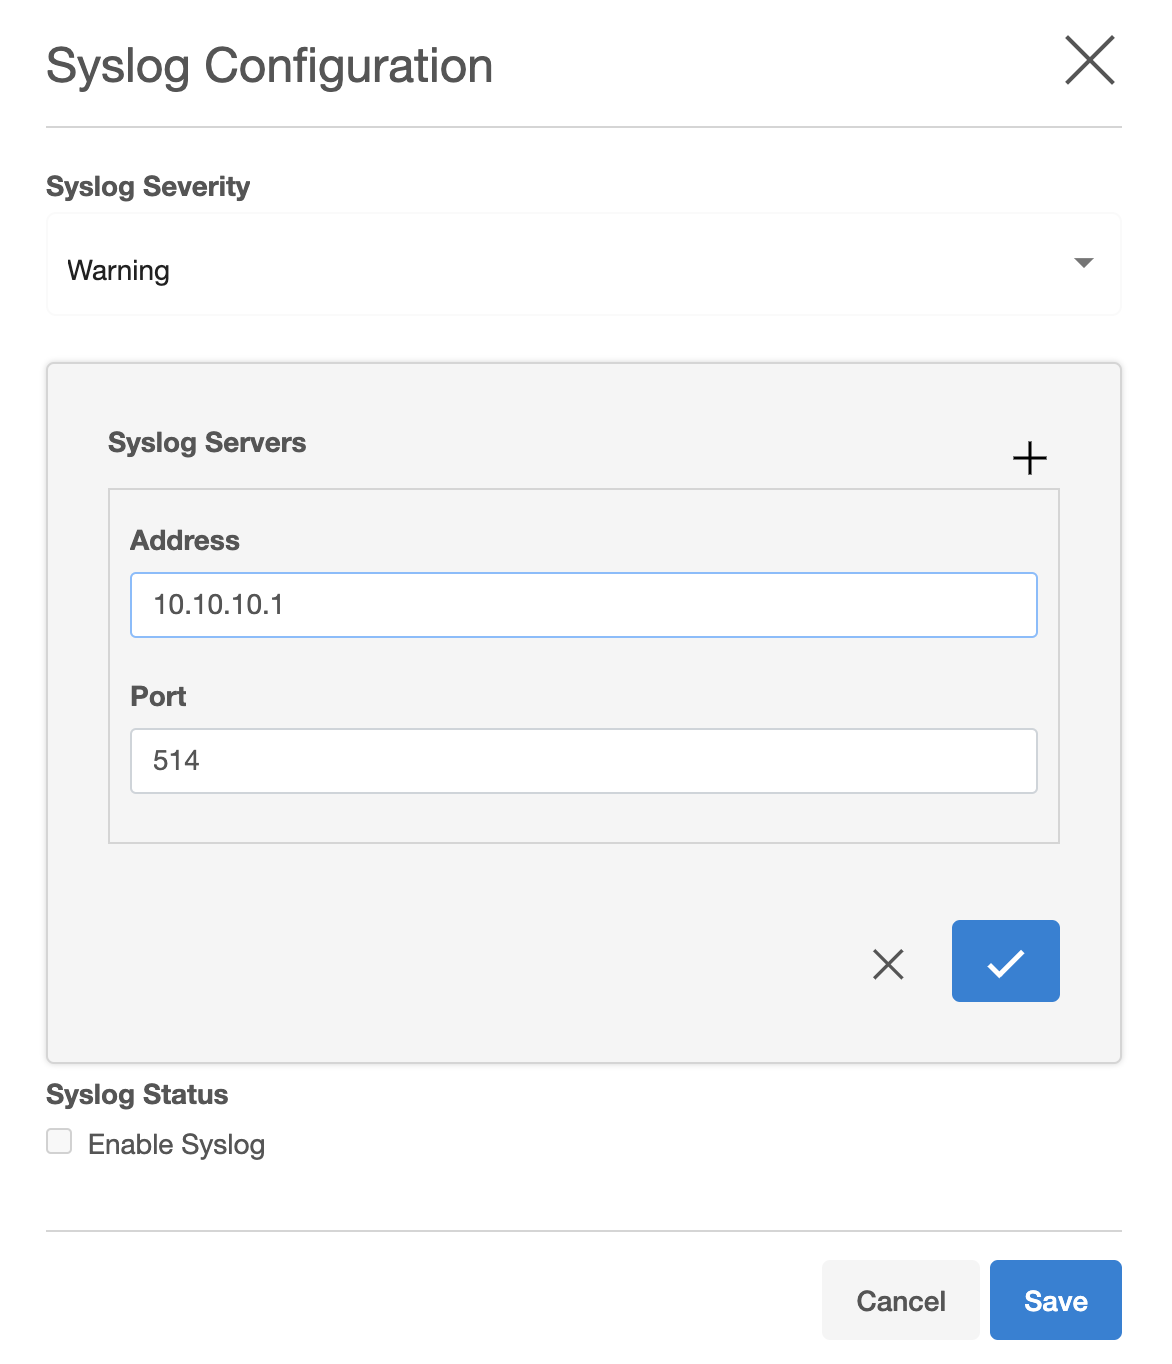Add a new syslog server with plus icon
1172x1364 pixels.
pyautogui.click(x=1029, y=459)
